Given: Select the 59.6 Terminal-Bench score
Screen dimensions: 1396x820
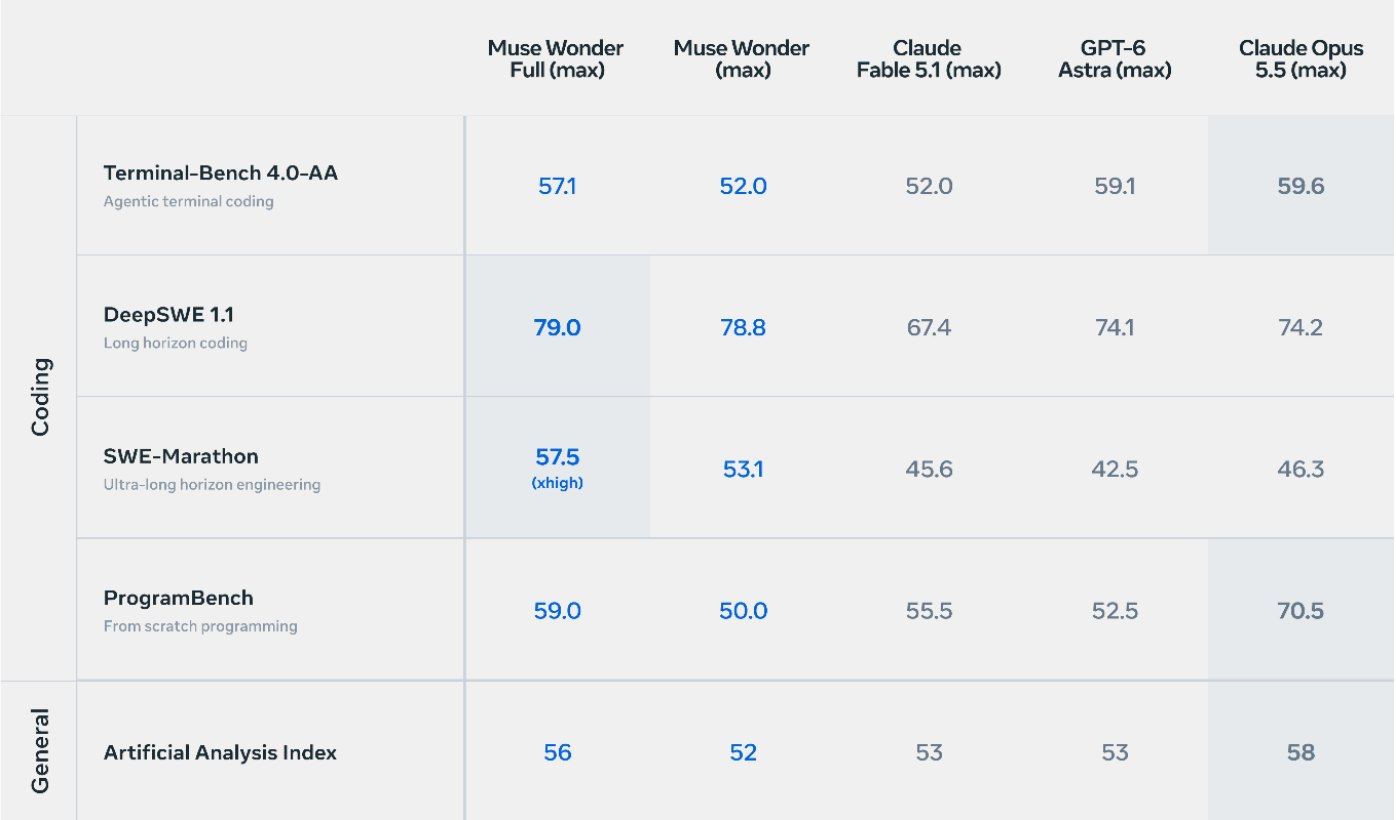Looking at the screenshot, I should pos(1301,186).
